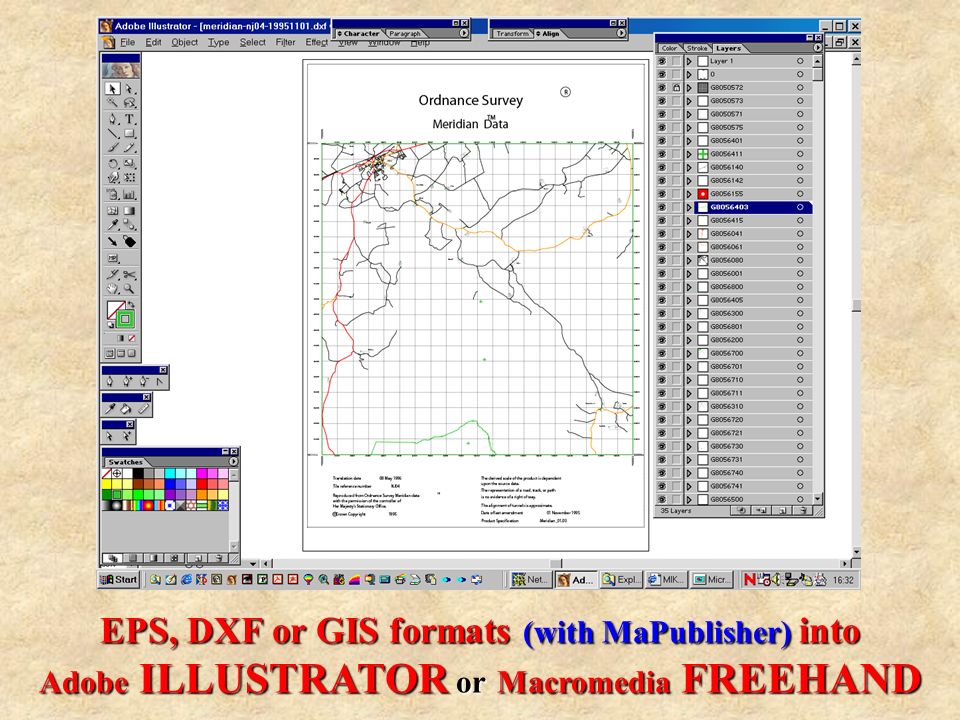The height and width of the screenshot is (720, 960).
Task: Open the File menu
Action: (127, 42)
